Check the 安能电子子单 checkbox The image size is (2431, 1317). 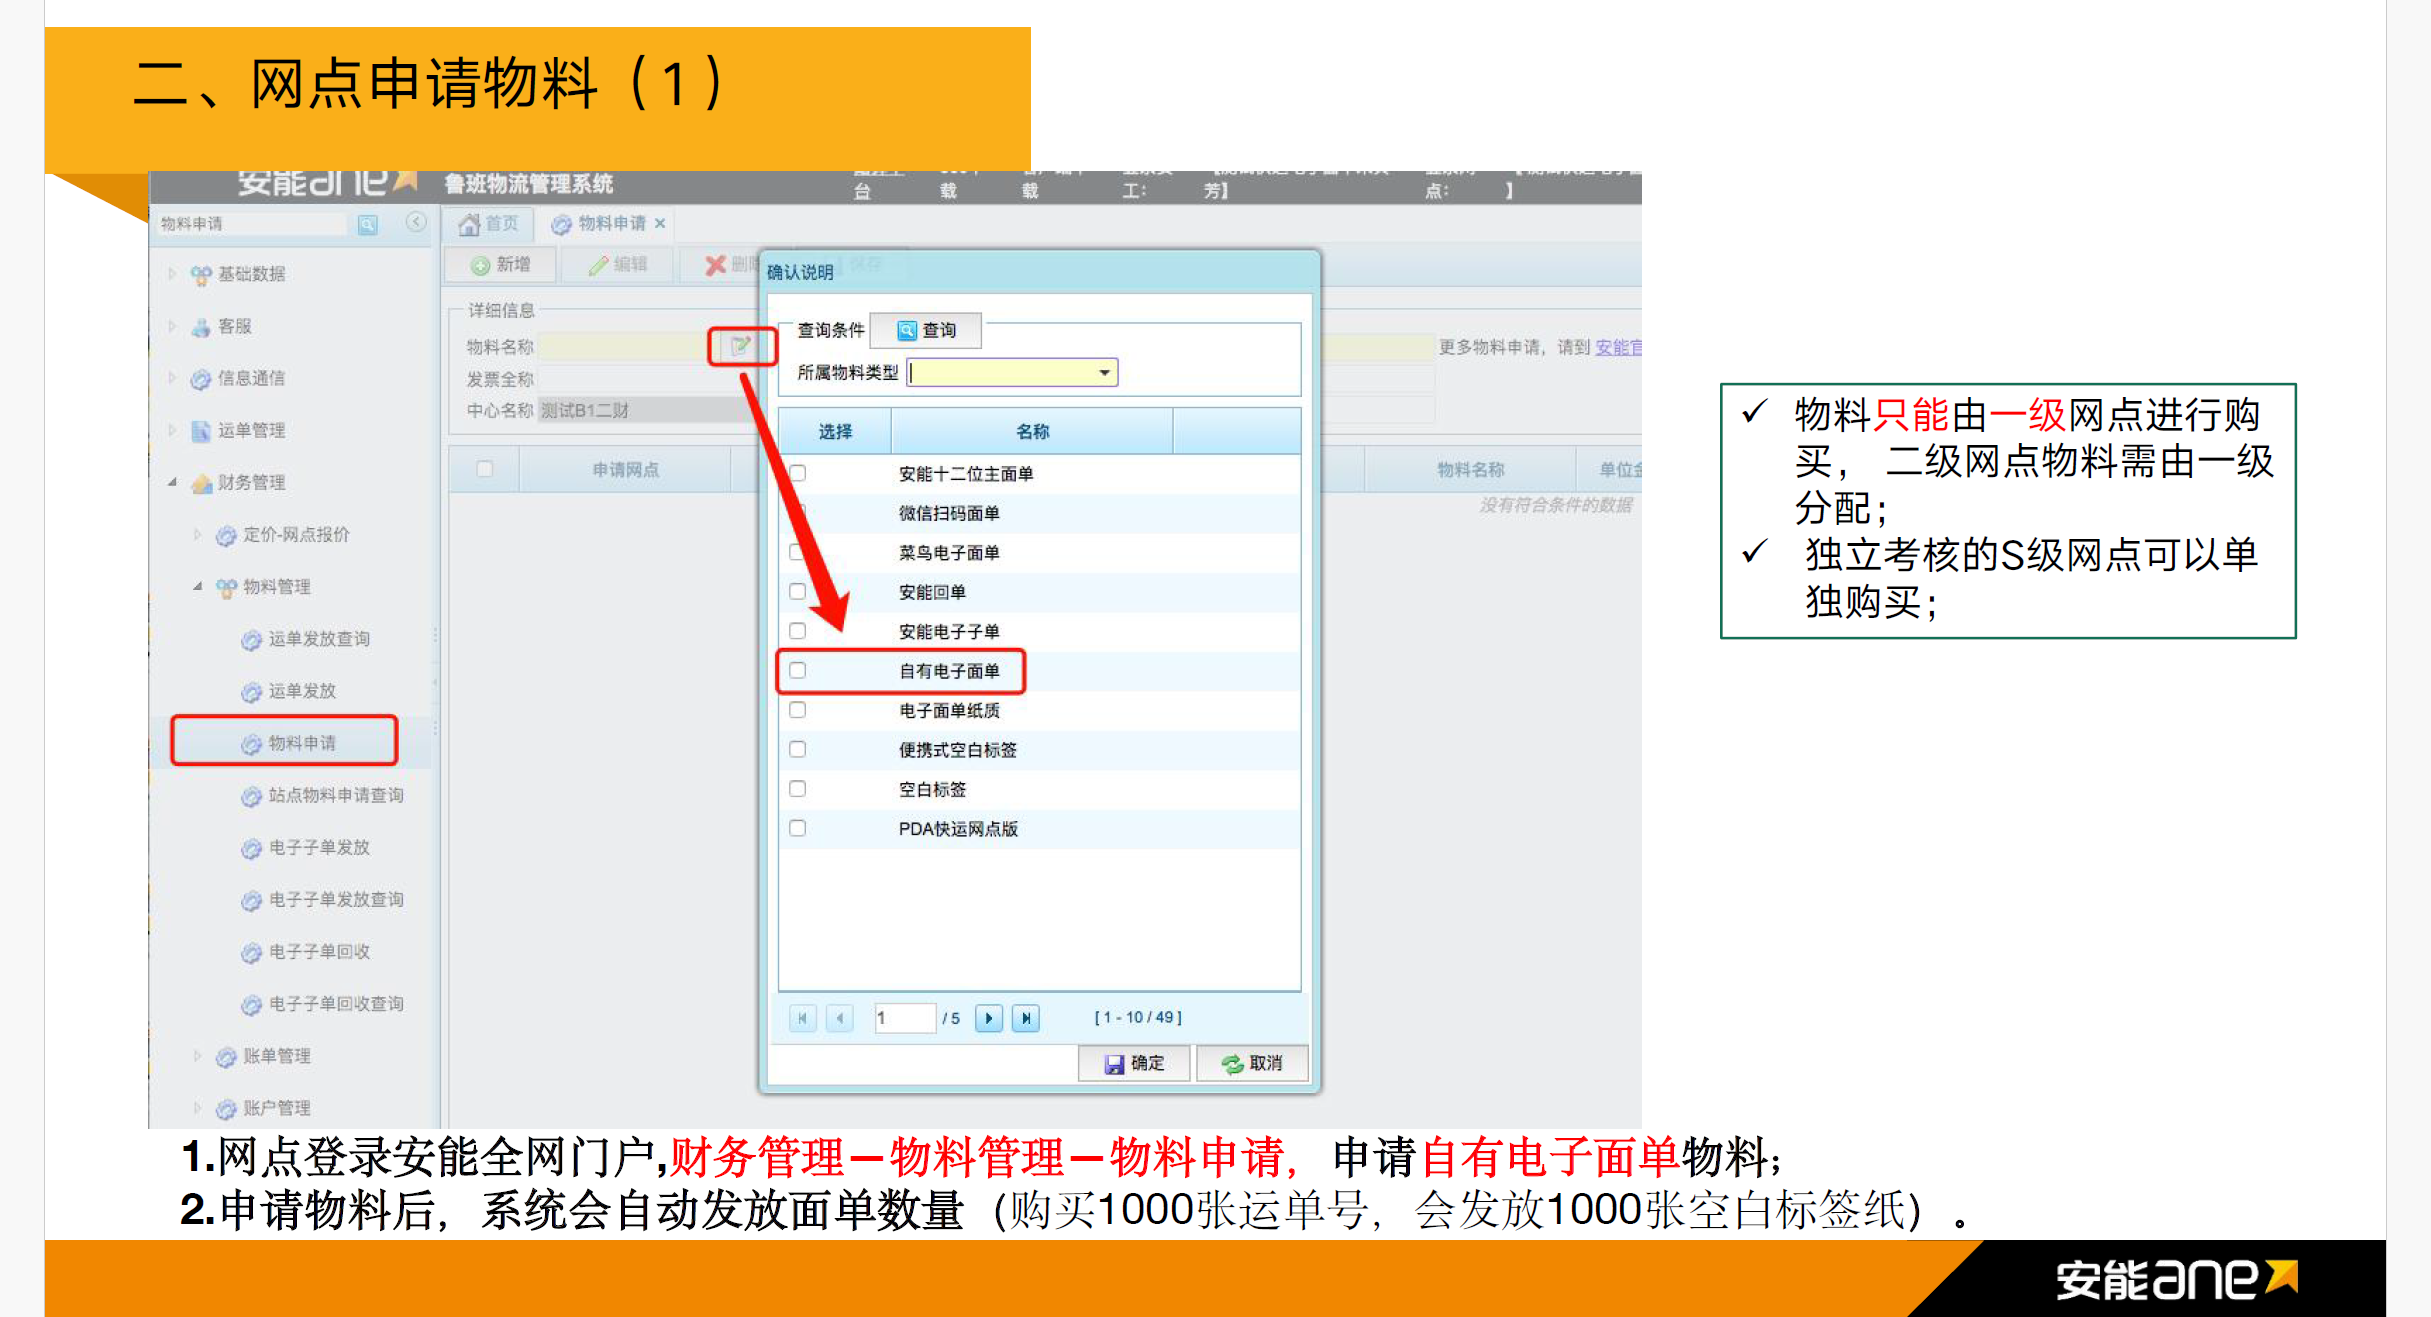[x=798, y=631]
